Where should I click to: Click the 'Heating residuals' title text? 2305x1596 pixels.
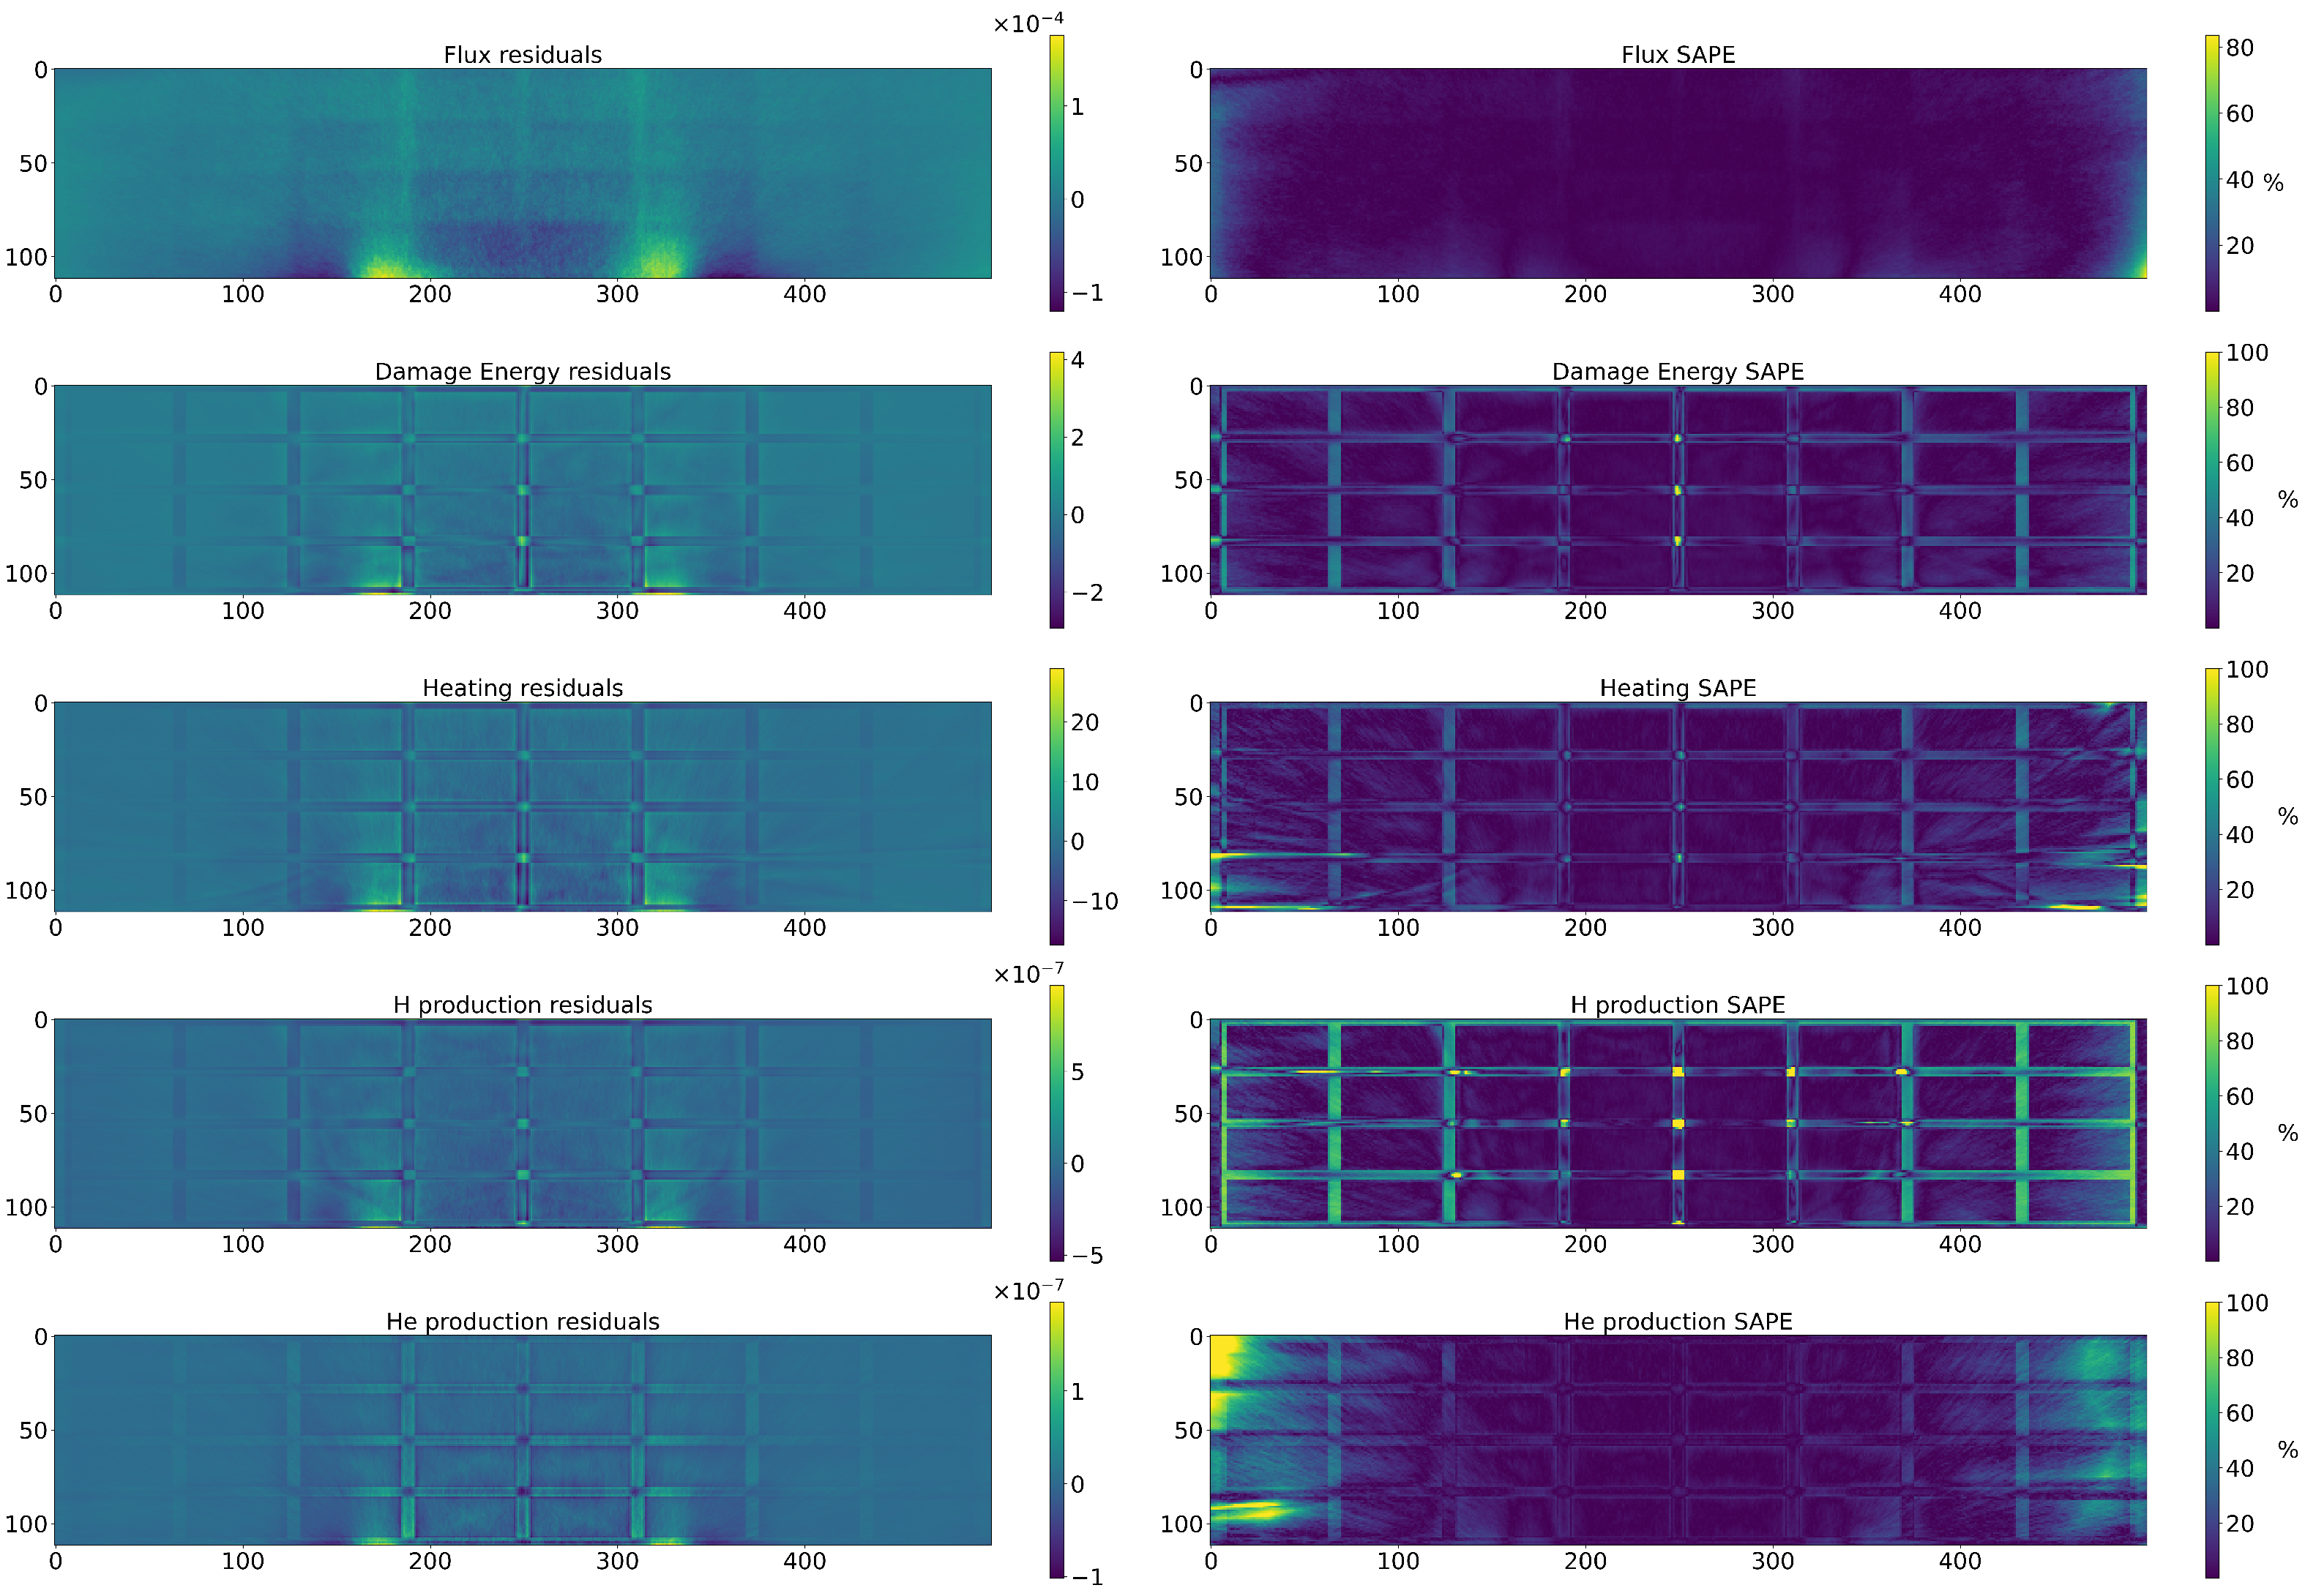point(522,688)
